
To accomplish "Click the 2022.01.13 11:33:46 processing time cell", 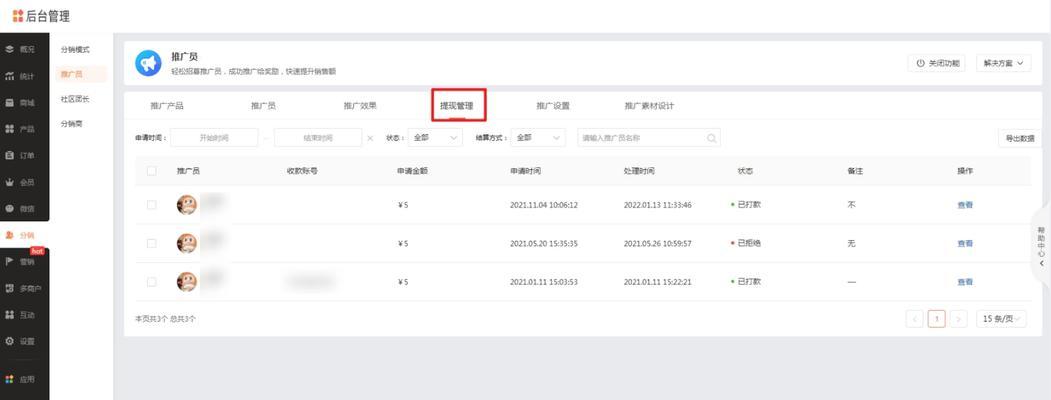I will 657,205.
